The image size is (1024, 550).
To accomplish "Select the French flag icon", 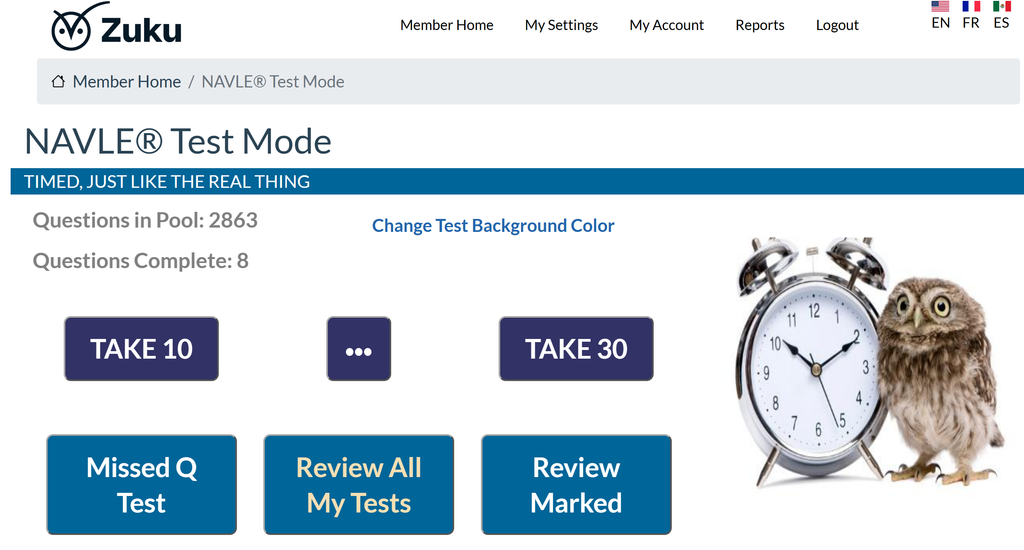I will [x=971, y=7].
